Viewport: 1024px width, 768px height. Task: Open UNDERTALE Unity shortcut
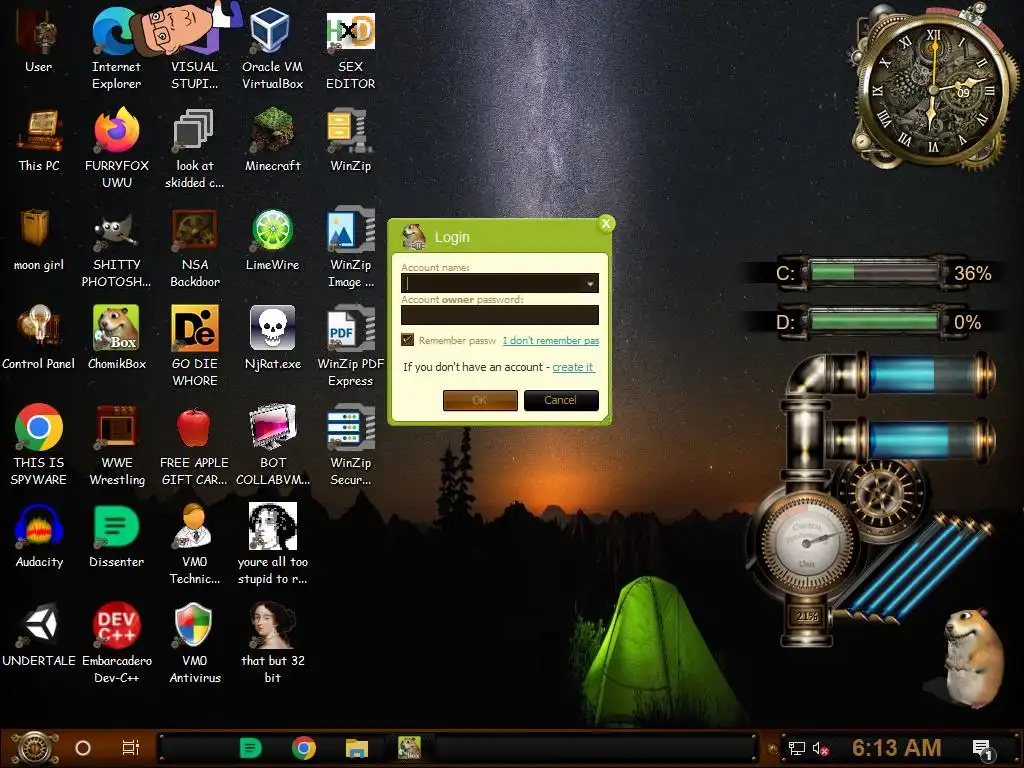point(39,635)
